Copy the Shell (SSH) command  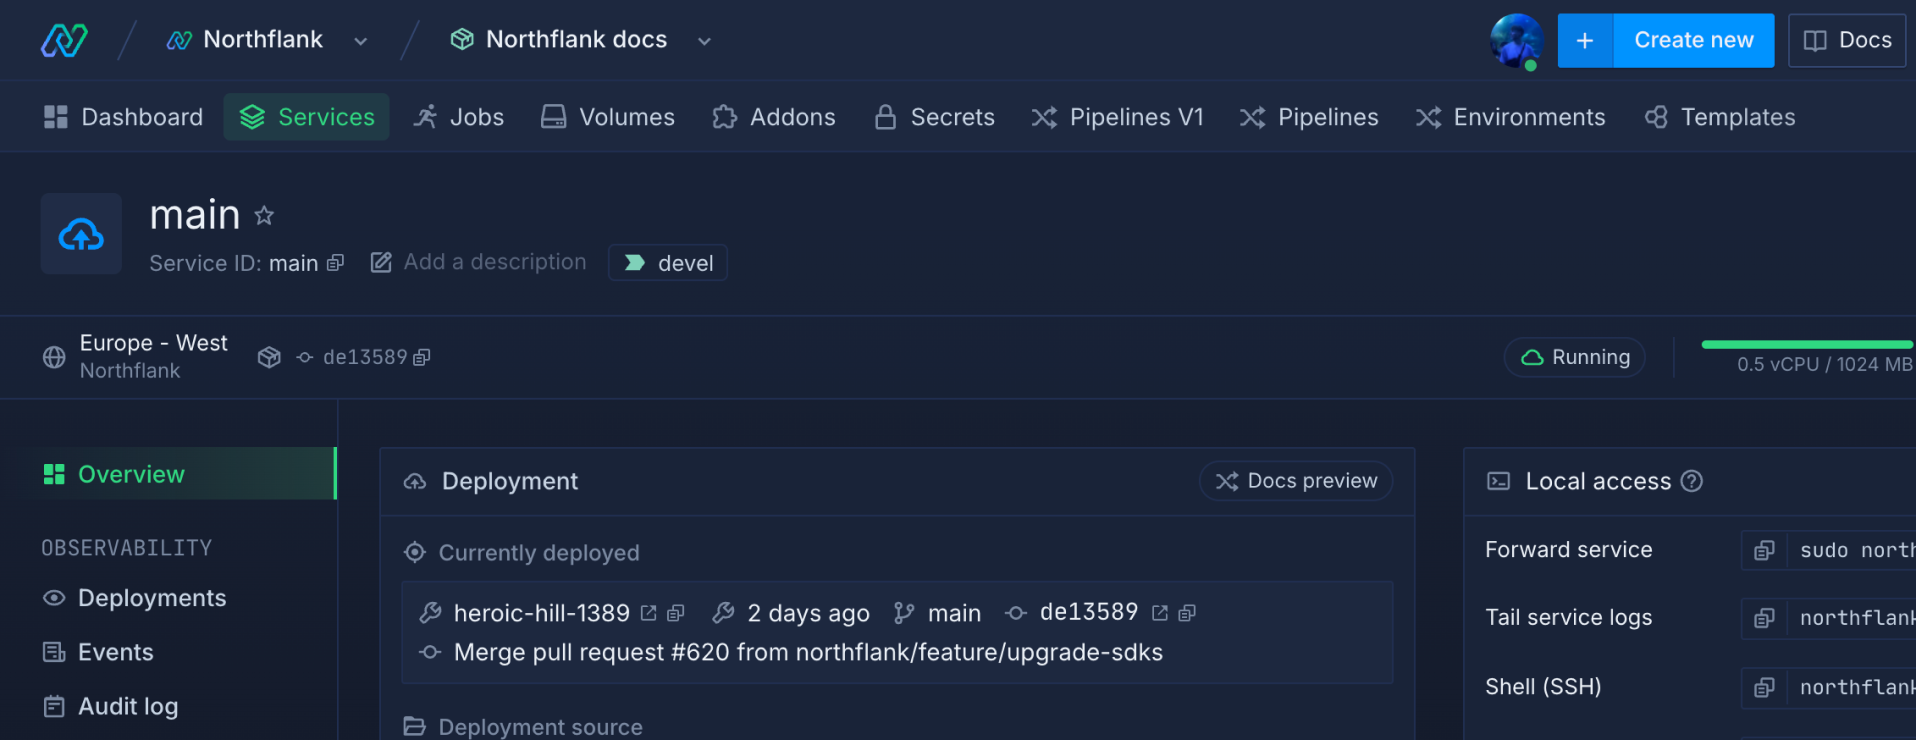[x=1764, y=687]
